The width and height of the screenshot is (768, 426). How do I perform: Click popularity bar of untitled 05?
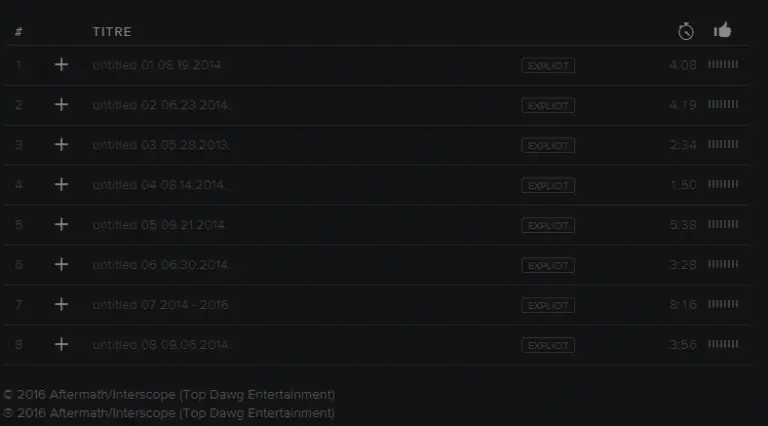(x=723, y=224)
